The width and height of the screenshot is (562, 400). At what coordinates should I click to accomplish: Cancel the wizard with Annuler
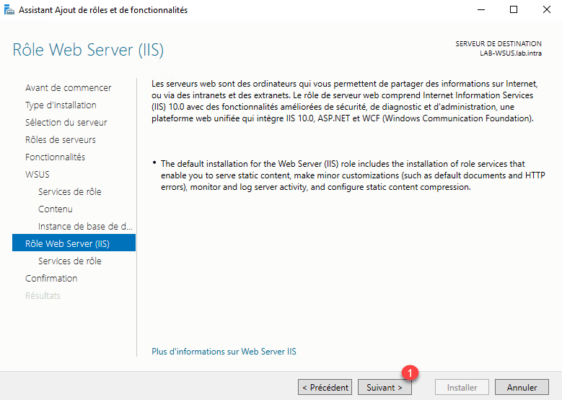tap(522, 387)
